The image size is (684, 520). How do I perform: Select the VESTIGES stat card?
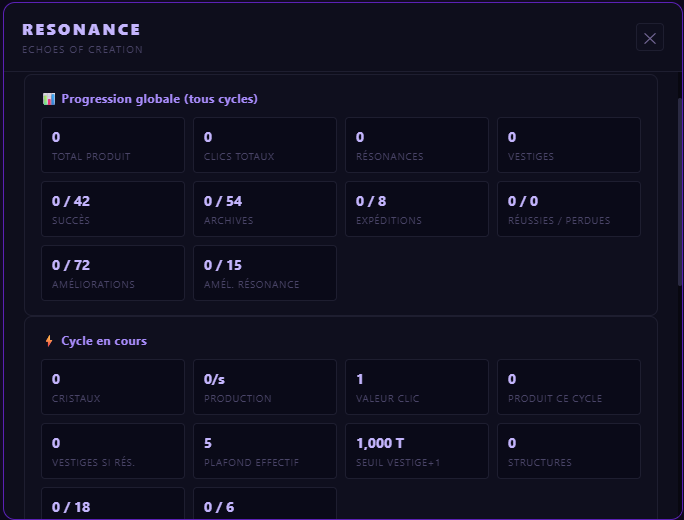click(569, 145)
